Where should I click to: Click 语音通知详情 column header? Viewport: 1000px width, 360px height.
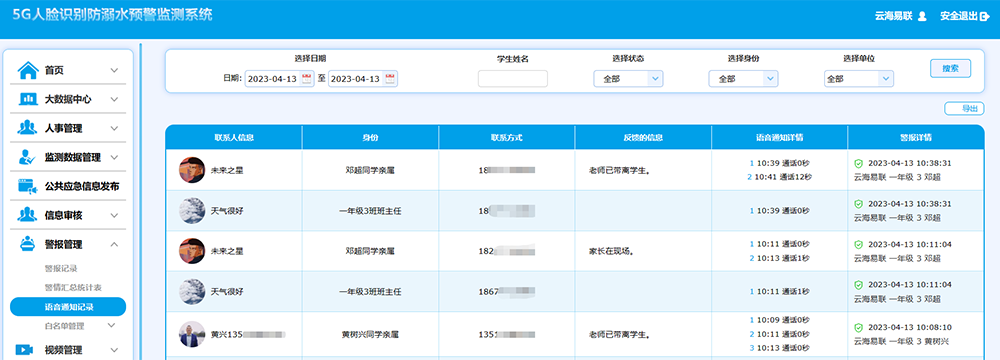click(x=779, y=137)
